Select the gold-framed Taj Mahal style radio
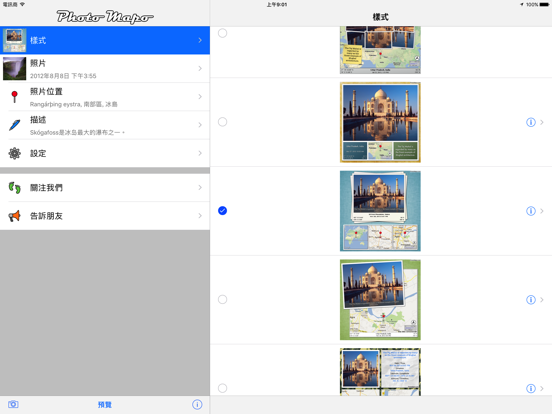 pyautogui.click(x=222, y=122)
